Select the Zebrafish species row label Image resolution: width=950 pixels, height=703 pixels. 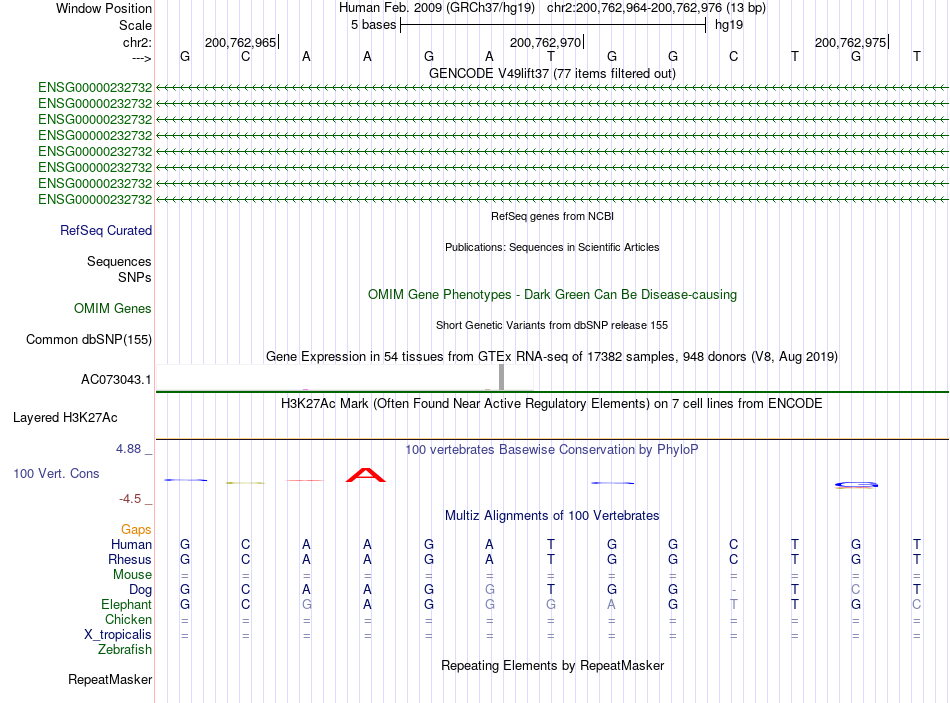click(125, 650)
